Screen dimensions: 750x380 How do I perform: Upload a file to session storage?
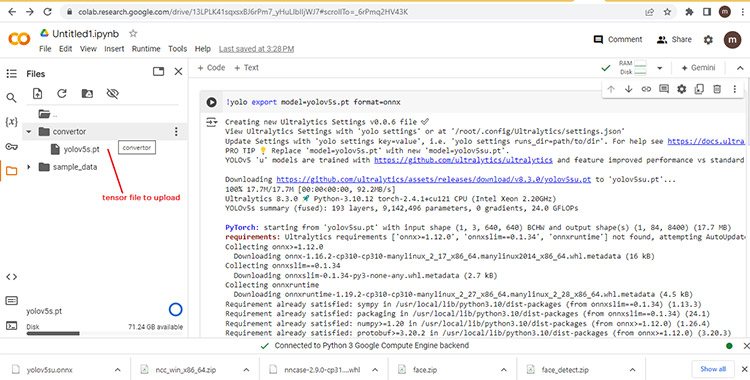coord(37,94)
